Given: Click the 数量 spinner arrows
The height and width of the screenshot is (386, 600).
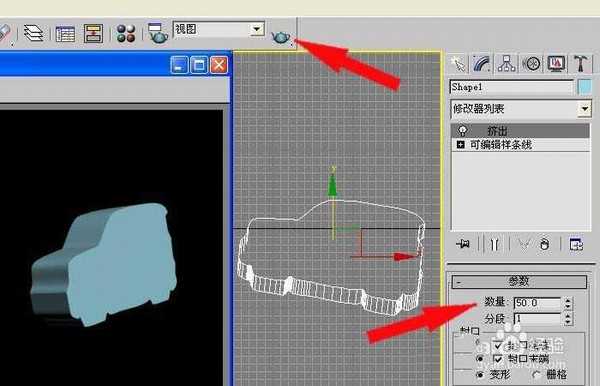Looking at the screenshot, I should [x=568, y=303].
